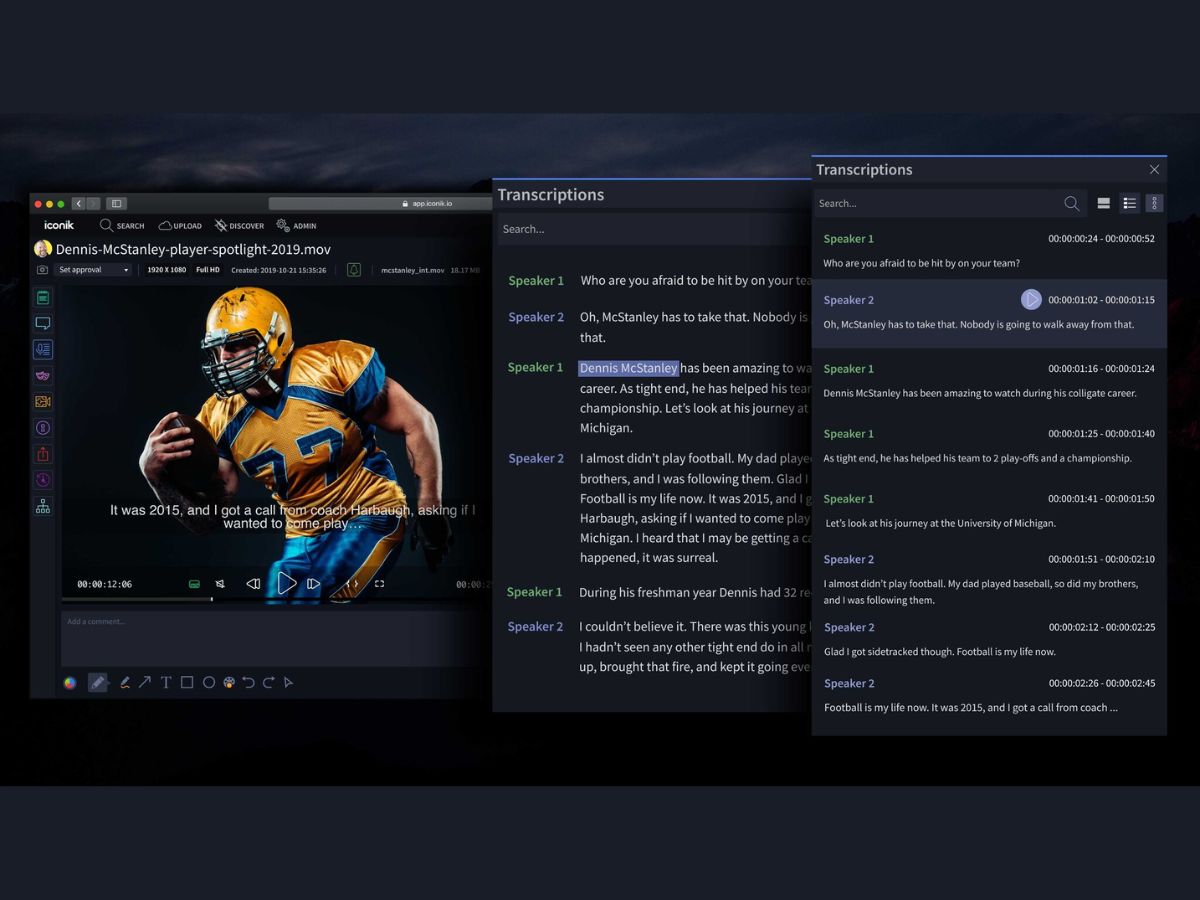
Task: Play the Dennis McStanley video
Action: point(286,583)
